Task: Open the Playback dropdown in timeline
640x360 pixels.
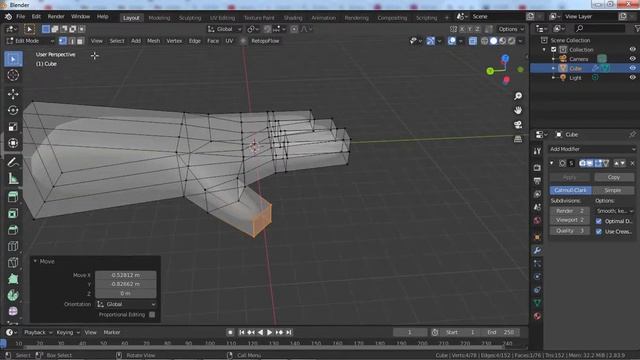Action: pos(38,332)
